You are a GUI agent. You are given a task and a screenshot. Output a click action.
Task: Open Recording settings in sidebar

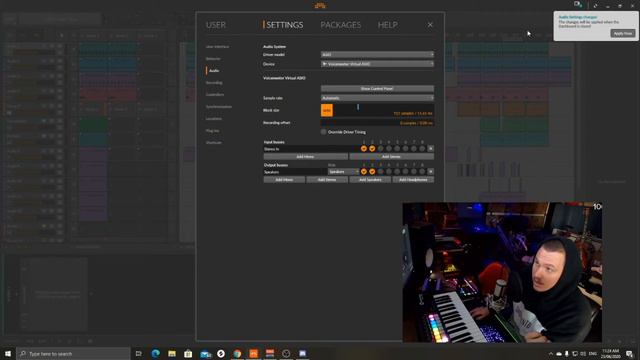click(214, 83)
